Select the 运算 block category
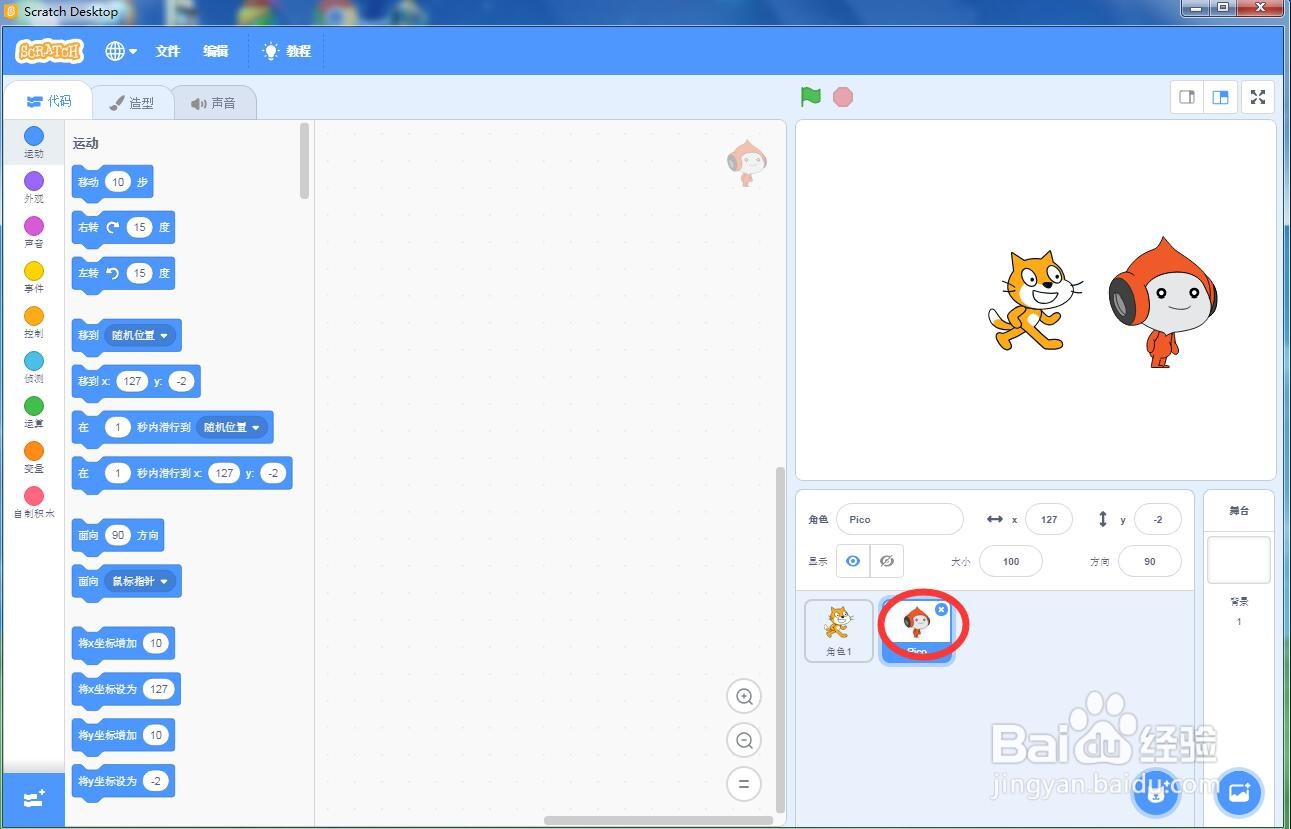 click(34, 411)
